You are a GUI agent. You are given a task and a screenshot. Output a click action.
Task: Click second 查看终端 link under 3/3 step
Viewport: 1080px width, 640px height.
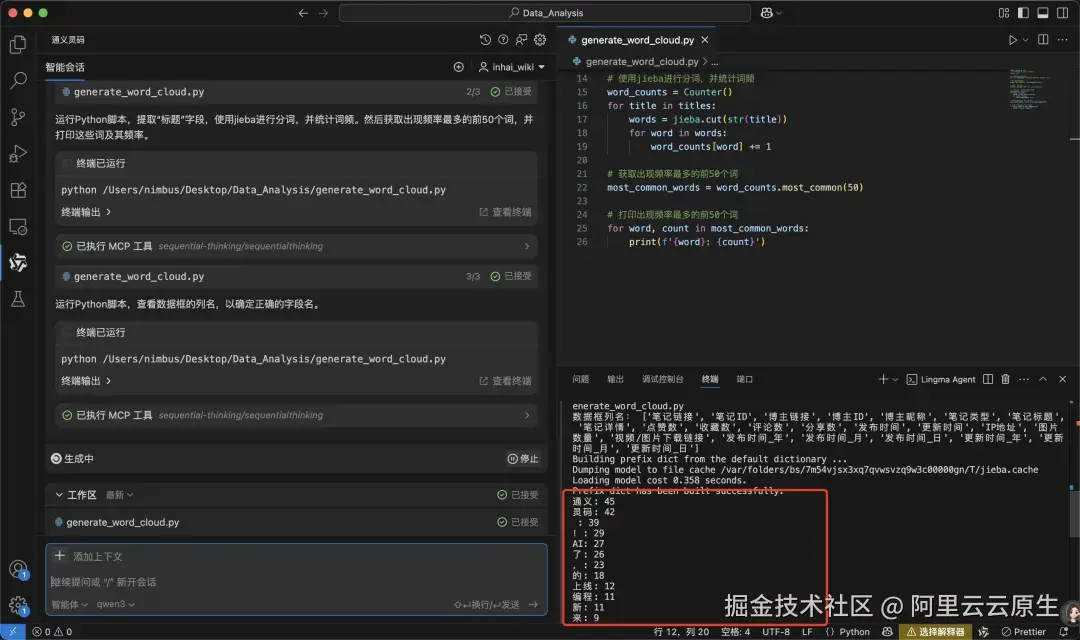(x=506, y=381)
